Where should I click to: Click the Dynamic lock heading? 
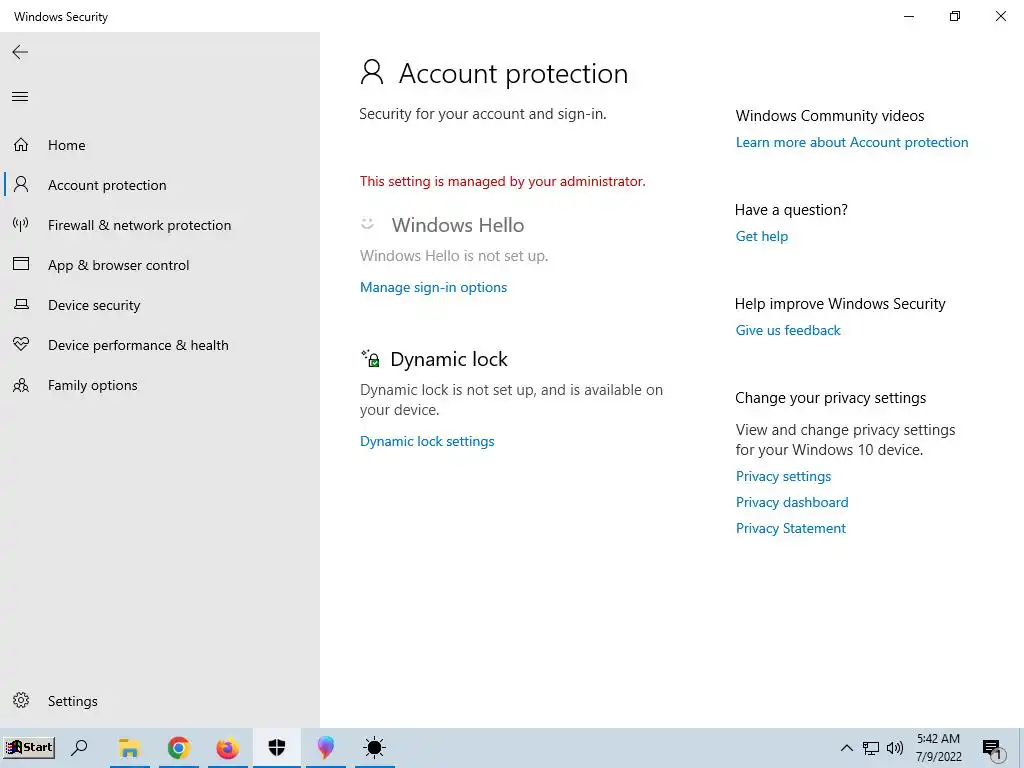click(x=449, y=359)
